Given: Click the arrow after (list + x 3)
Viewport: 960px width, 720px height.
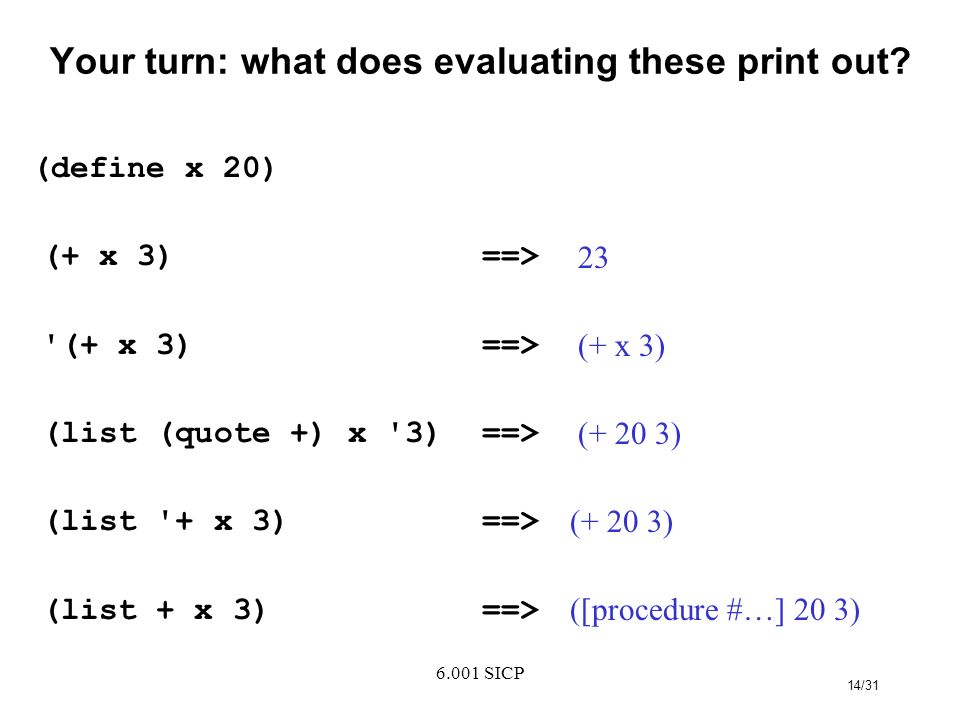Looking at the screenshot, I should 510,610.
